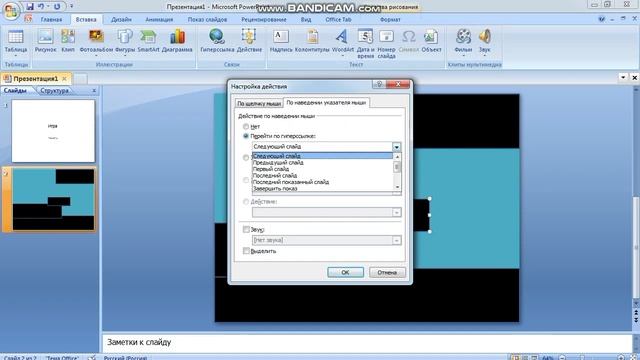Open the Главная ribbon tab
Screen dimensions: 640x360
coord(51,19)
